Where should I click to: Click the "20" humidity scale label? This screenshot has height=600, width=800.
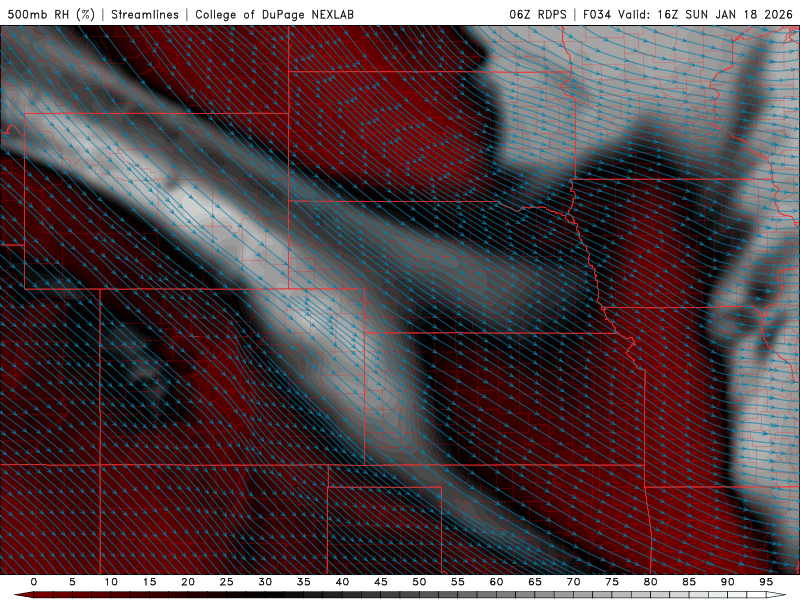tap(188, 582)
